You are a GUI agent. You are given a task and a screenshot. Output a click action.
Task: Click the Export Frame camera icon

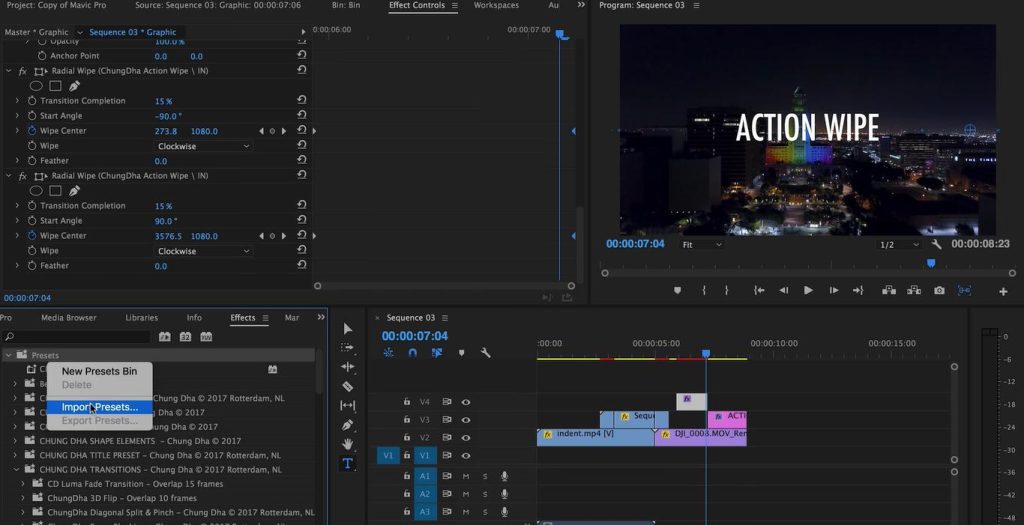coord(939,291)
